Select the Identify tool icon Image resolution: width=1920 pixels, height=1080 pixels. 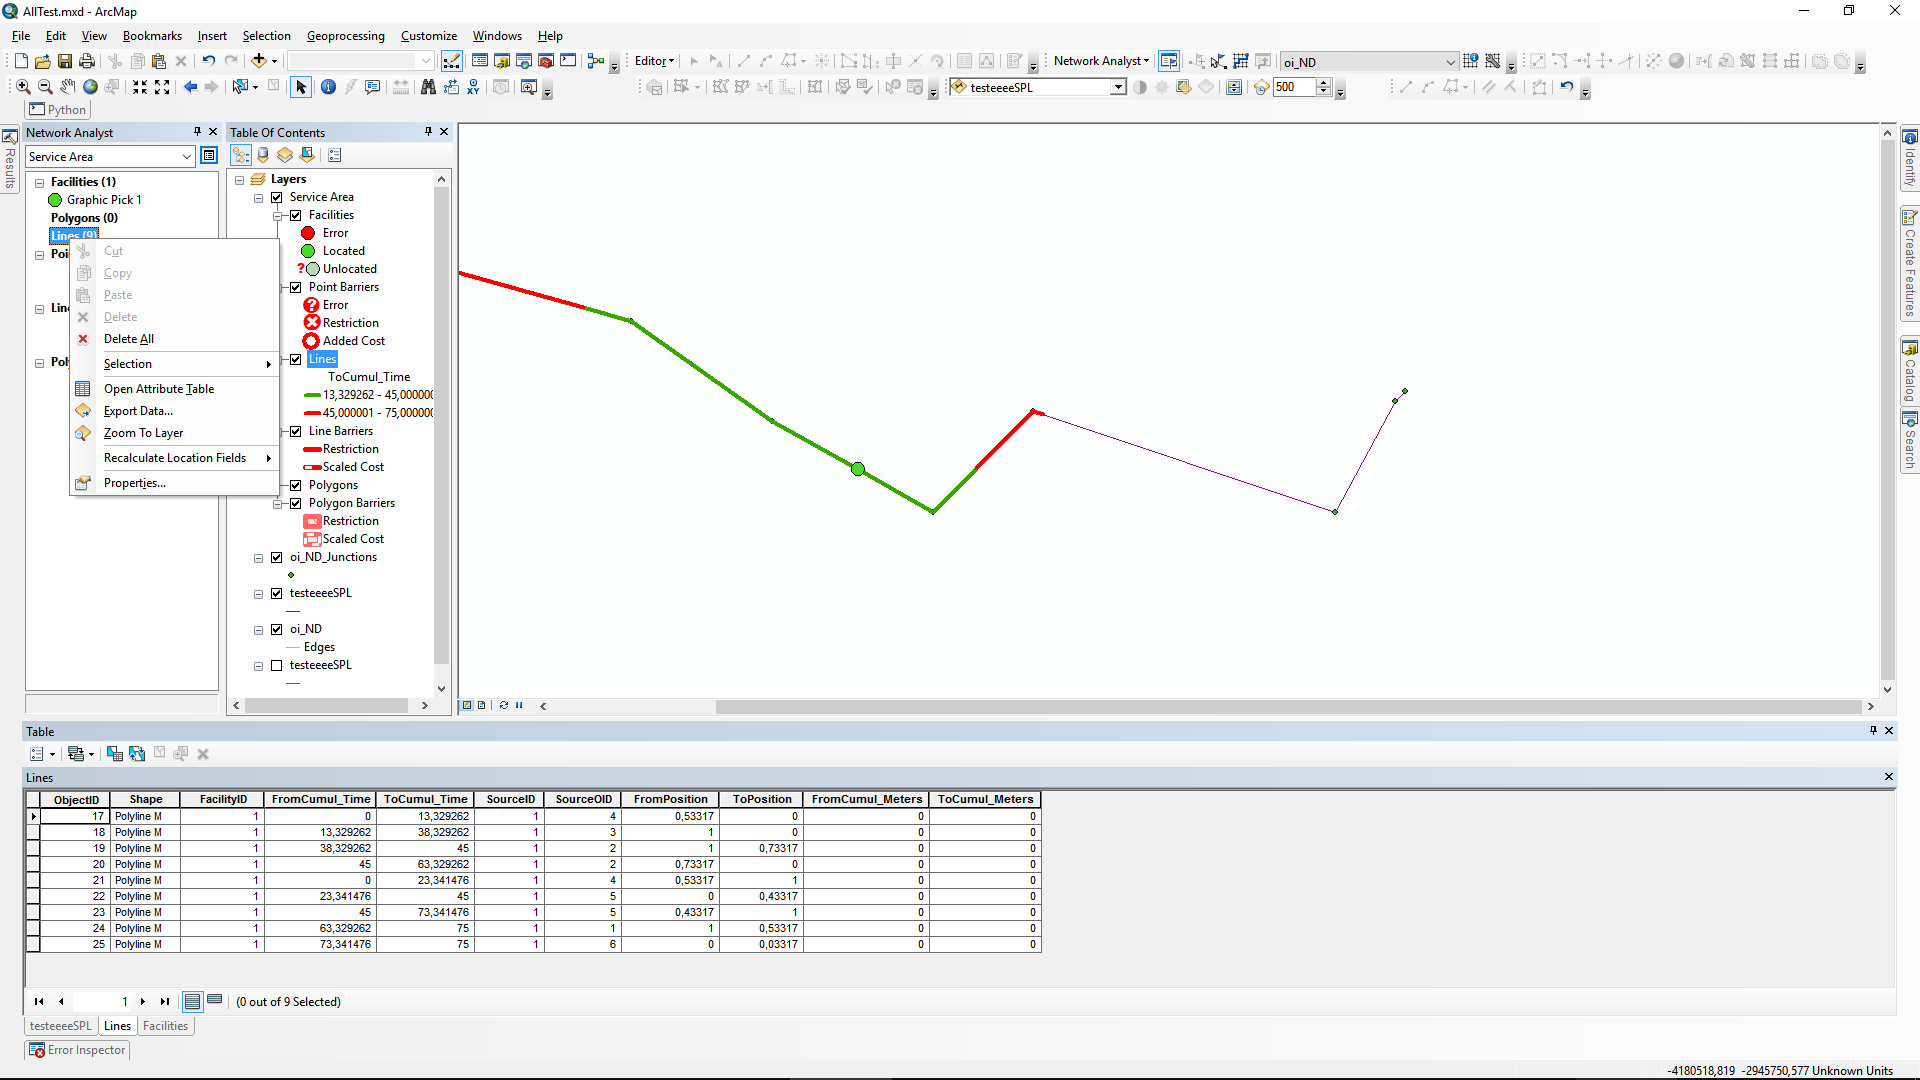328,87
